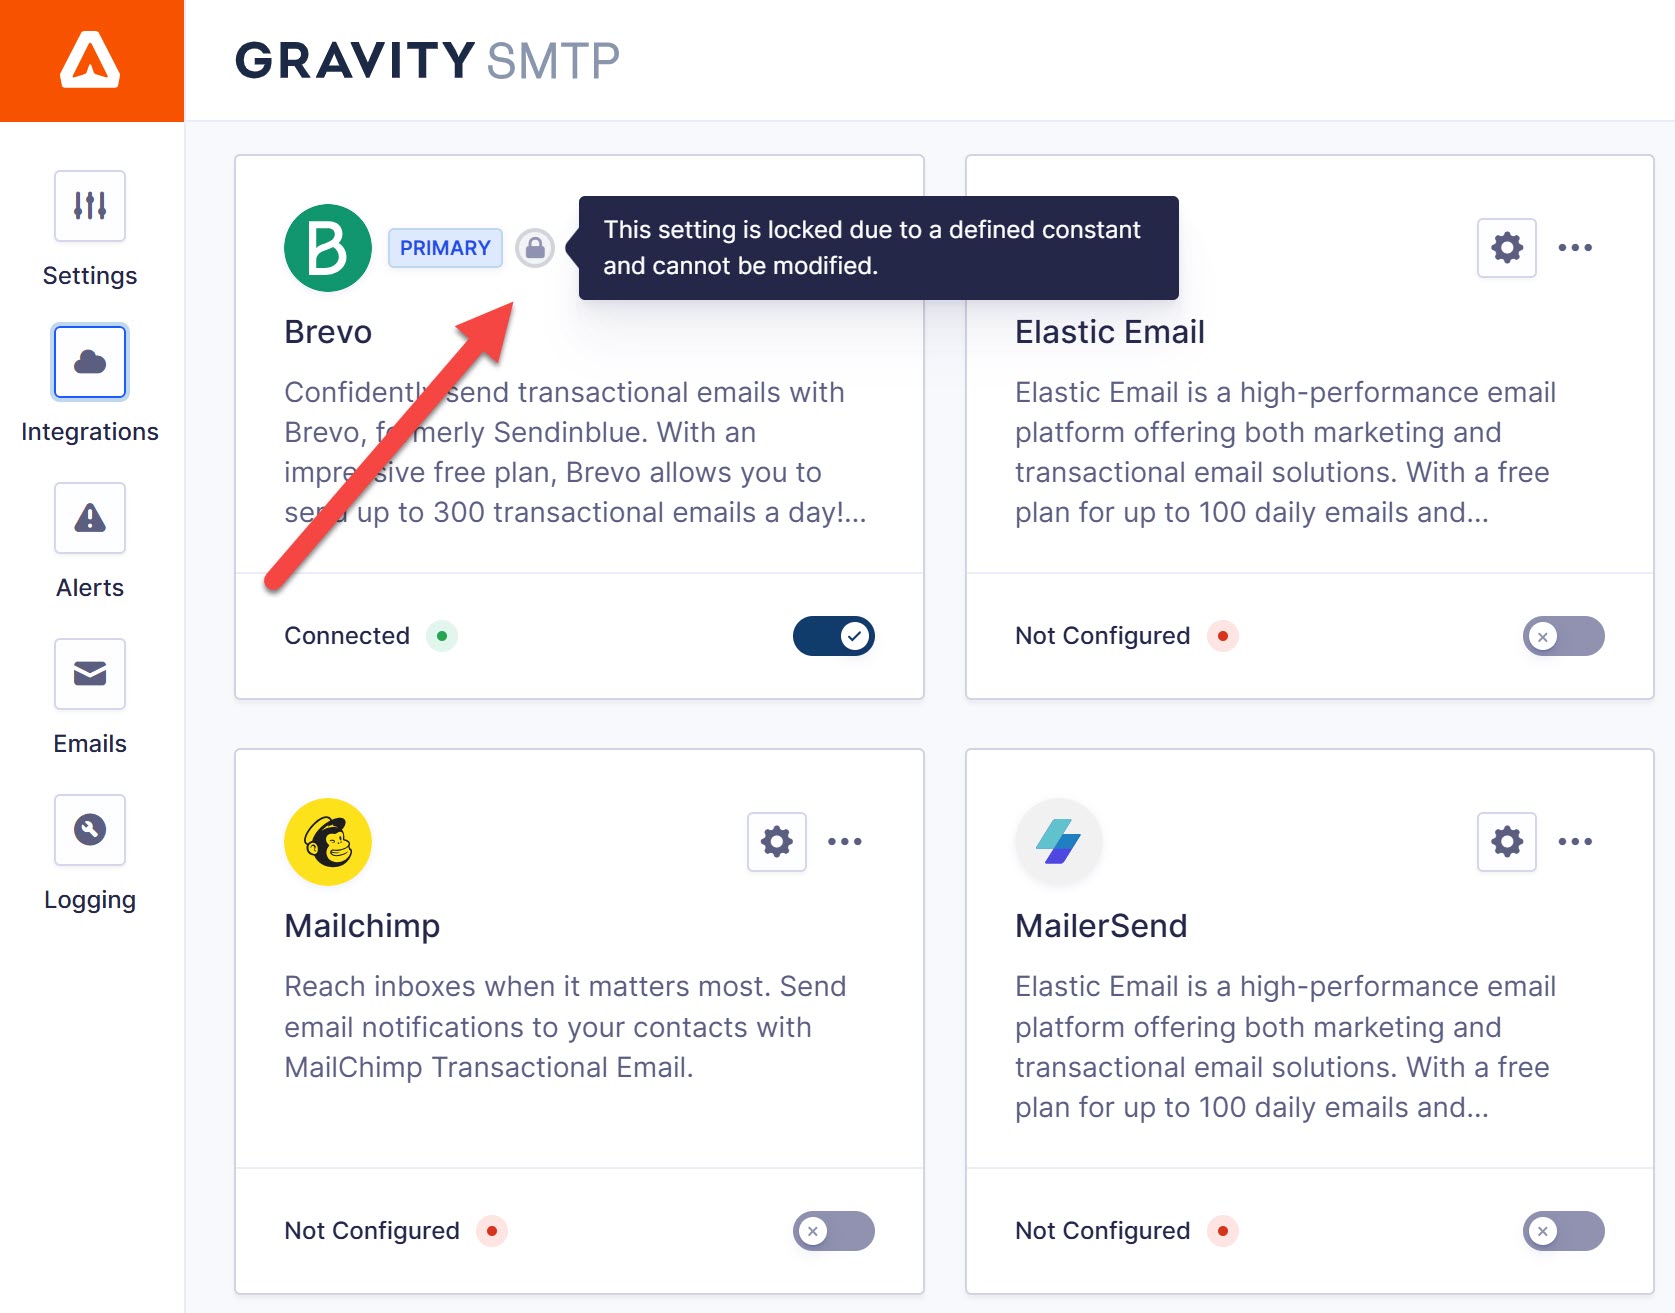Enable the MailerSend toggle switch

click(x=1564, y=1231)
